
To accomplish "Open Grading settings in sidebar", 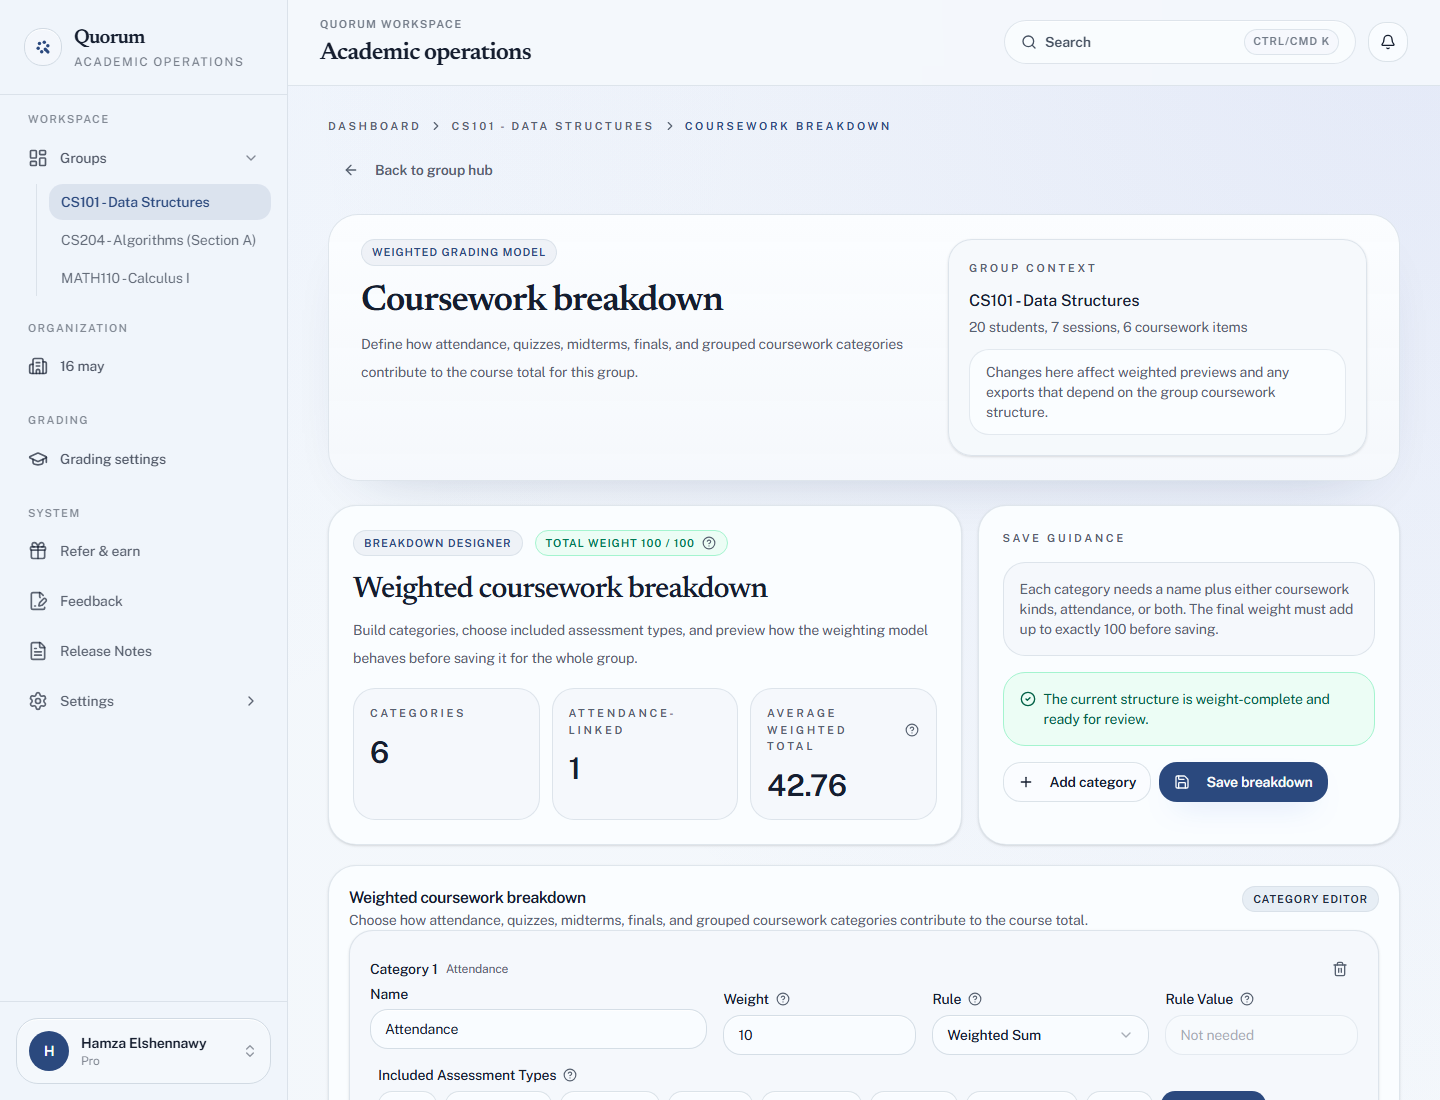I will (x=113, y=459).
